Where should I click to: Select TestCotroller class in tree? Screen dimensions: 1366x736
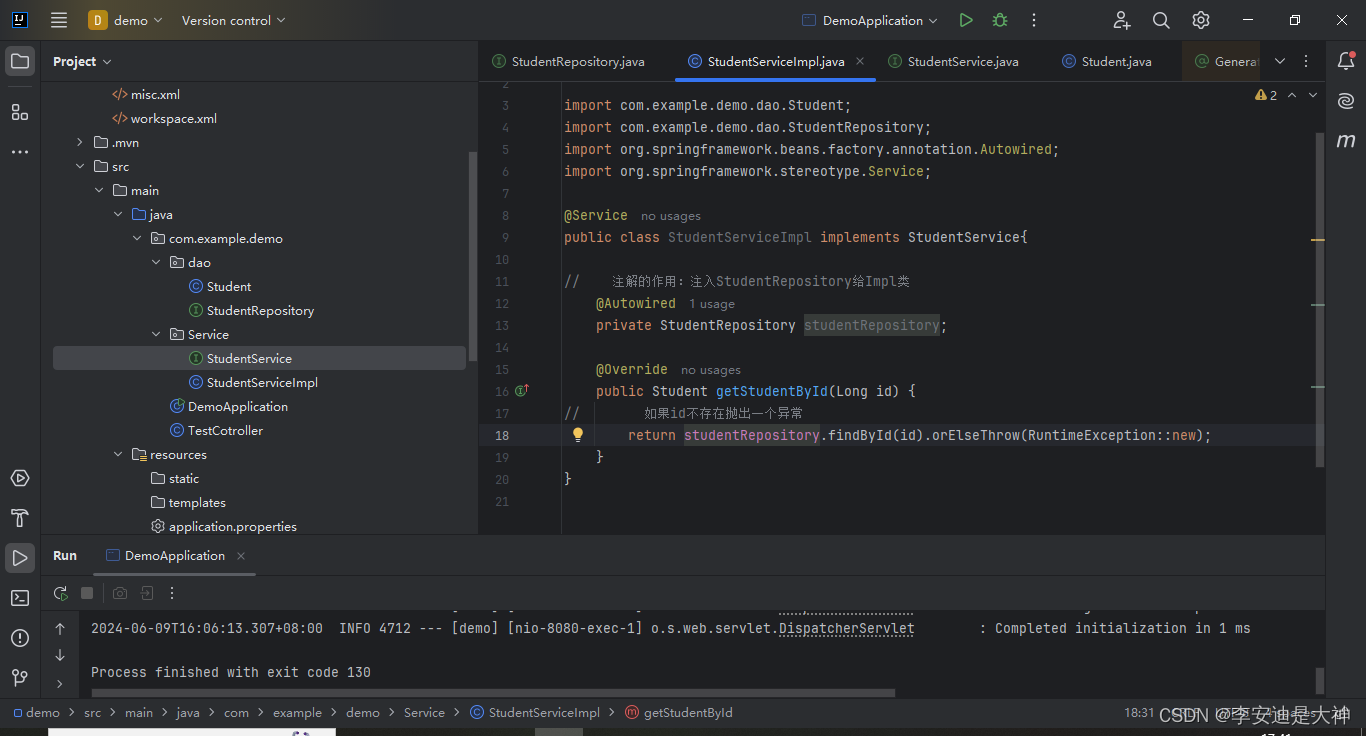(x=216, y=431)
